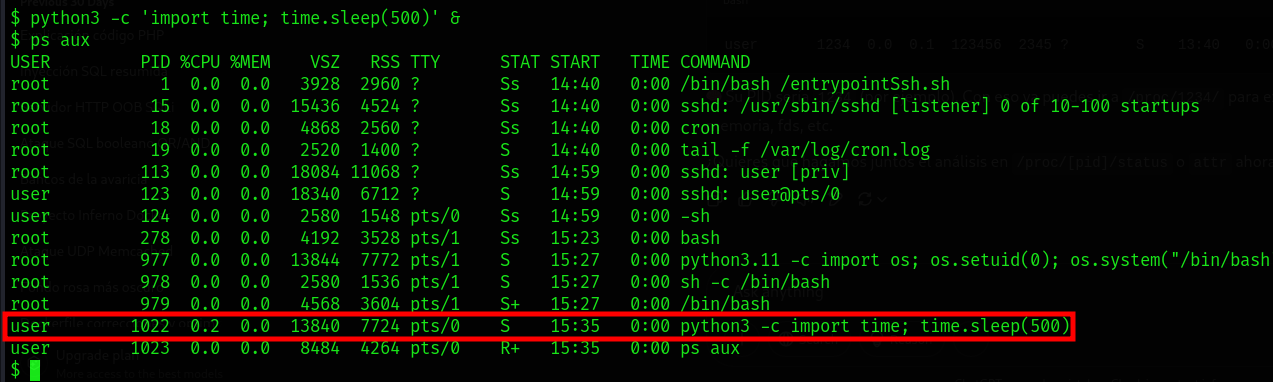Click the STAT column header
1273x382 pixels.
[x=520, y=62]
